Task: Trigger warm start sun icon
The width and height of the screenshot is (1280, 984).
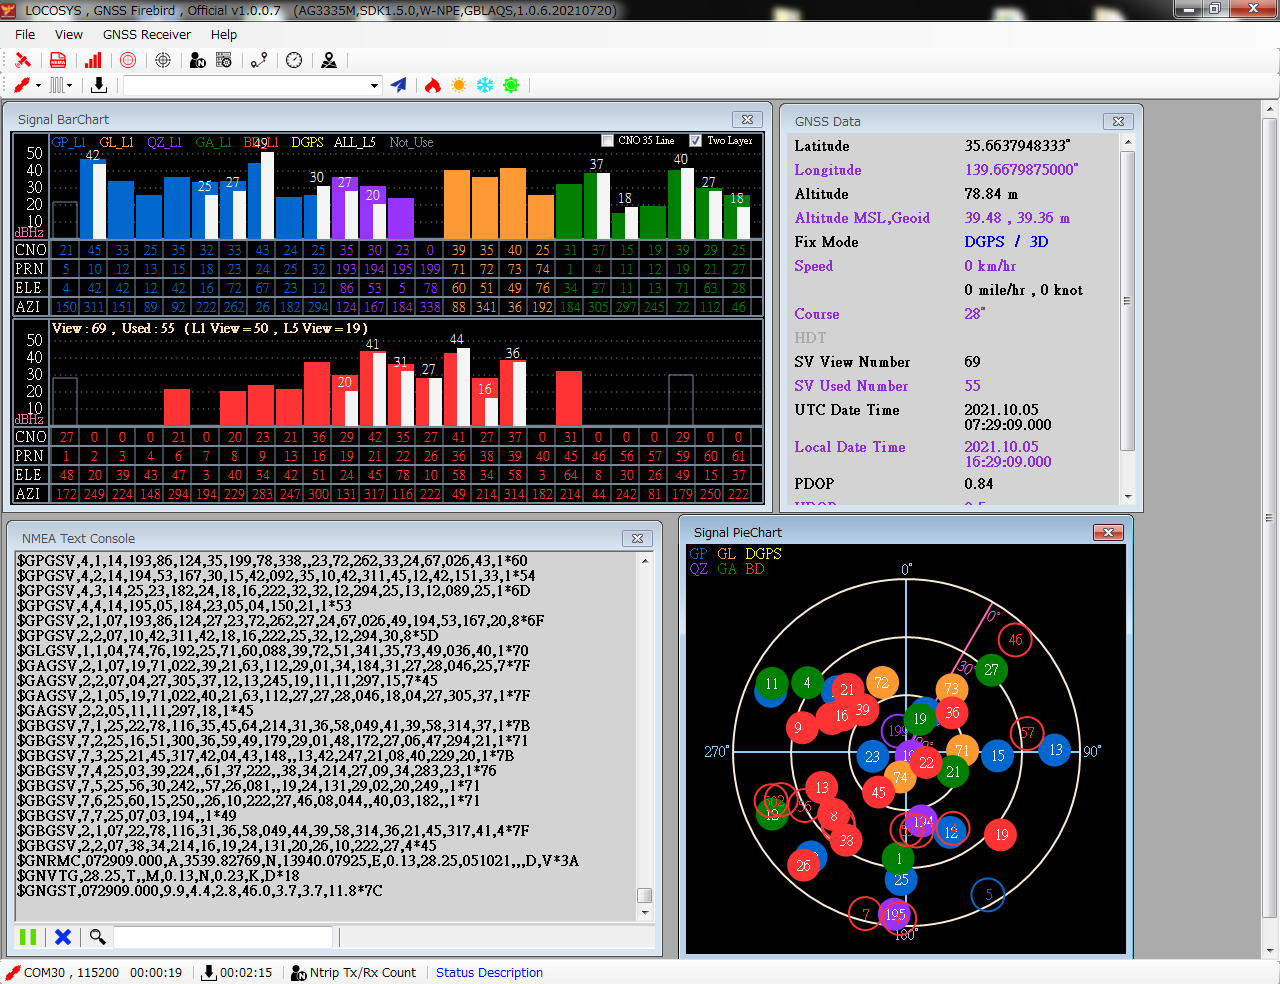Action: (459, 85)
